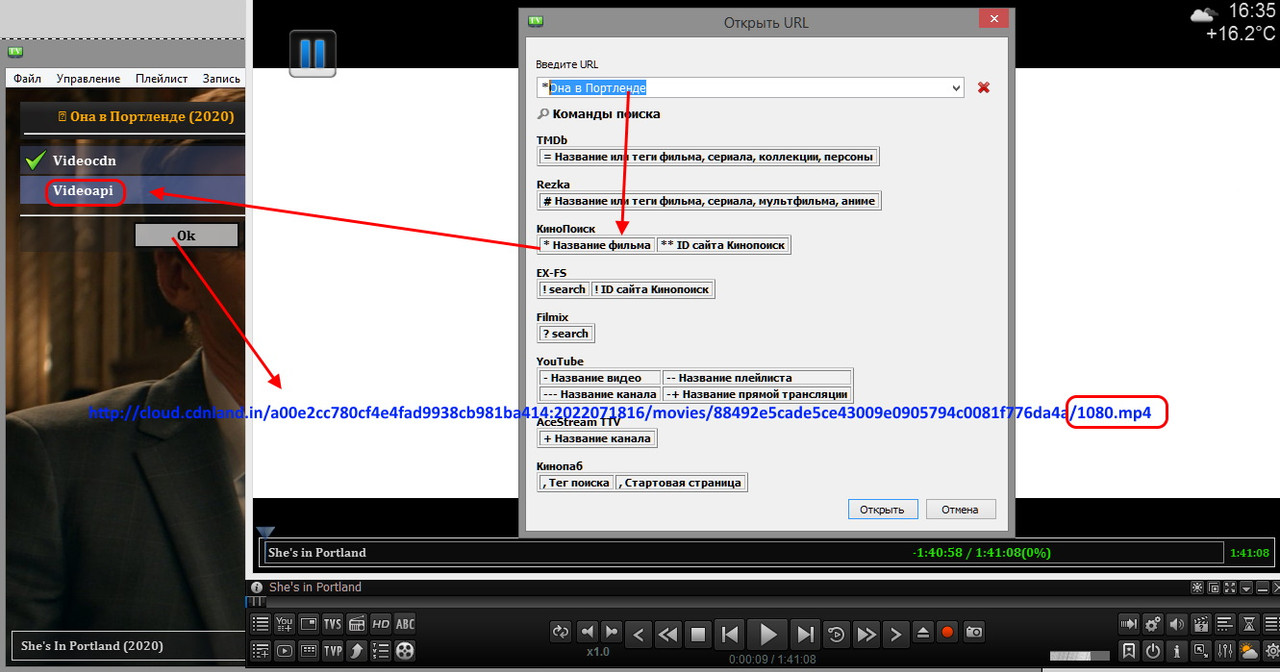Click the main Play button
1280x672 pixels.
768,633
